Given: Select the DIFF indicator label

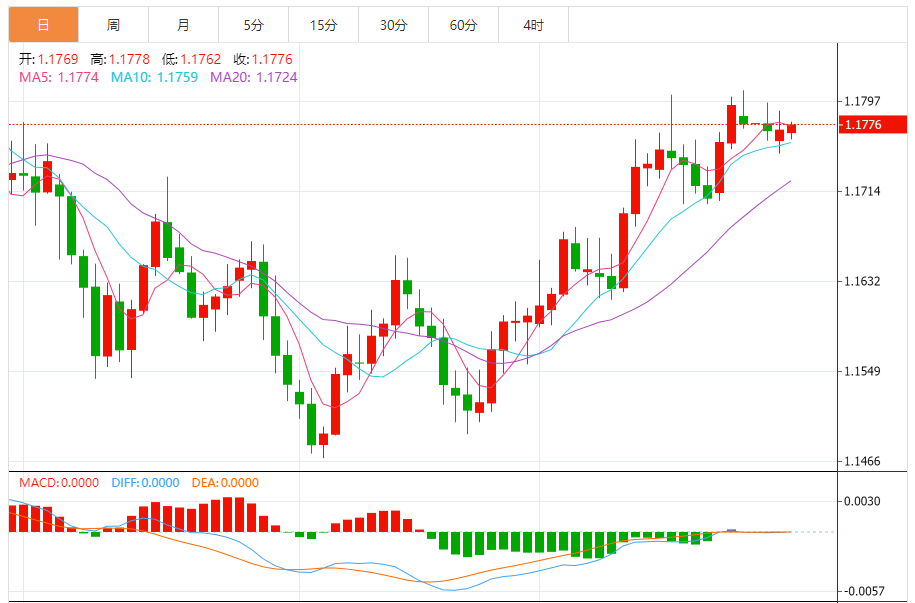Looking at the screenshot, I should click(144, 483).
